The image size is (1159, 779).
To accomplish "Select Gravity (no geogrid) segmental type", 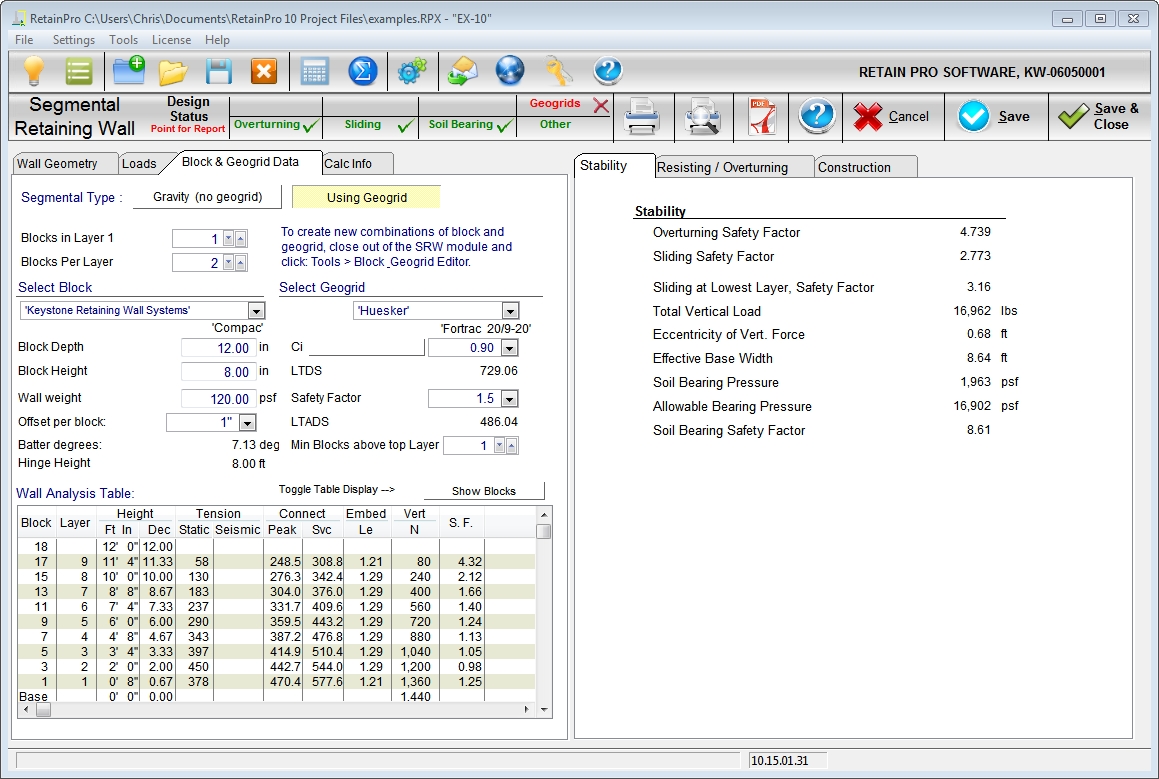I will pyautogui.click(x=206, y=198).
